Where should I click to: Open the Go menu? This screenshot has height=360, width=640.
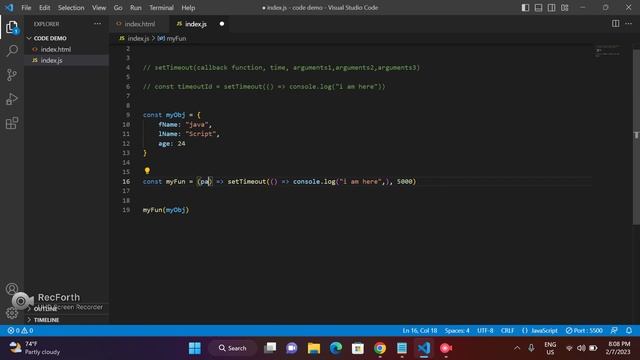(x=118, y=7)
